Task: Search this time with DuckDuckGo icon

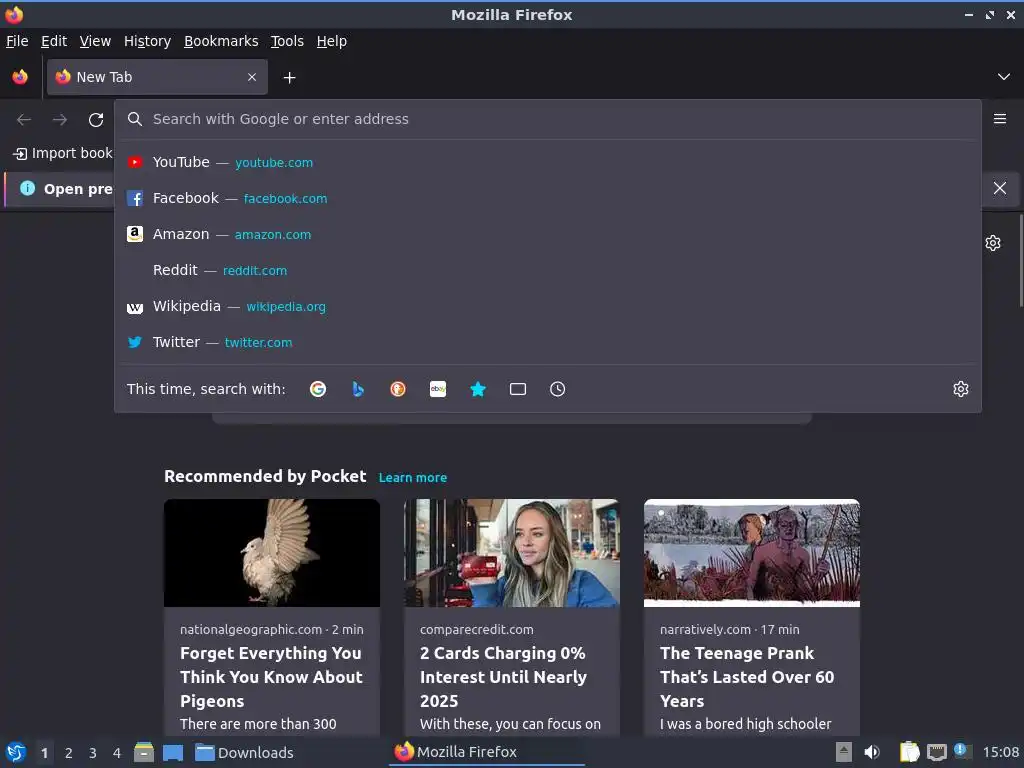Action: click(x=398, y=389)
